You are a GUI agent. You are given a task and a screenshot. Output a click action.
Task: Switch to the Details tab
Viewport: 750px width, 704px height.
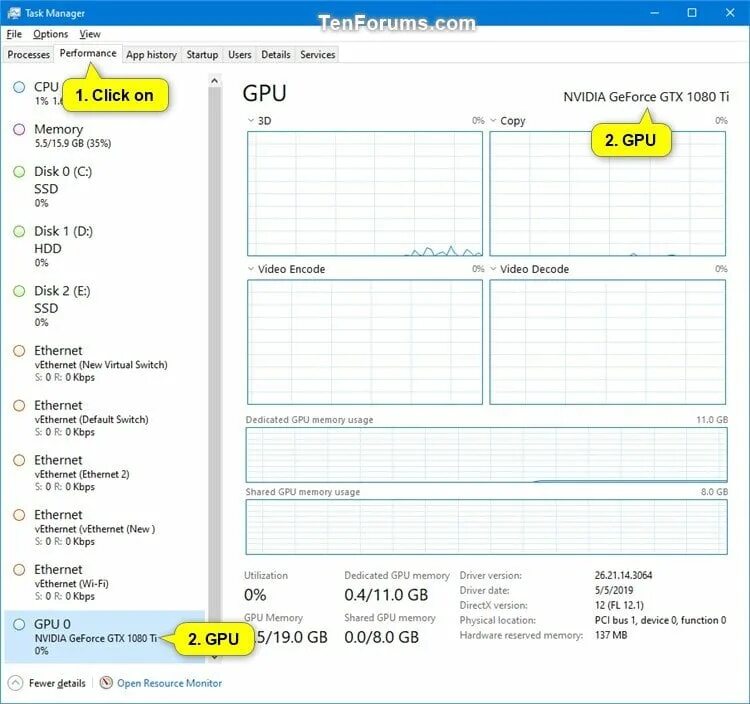(x=276, y=55)
